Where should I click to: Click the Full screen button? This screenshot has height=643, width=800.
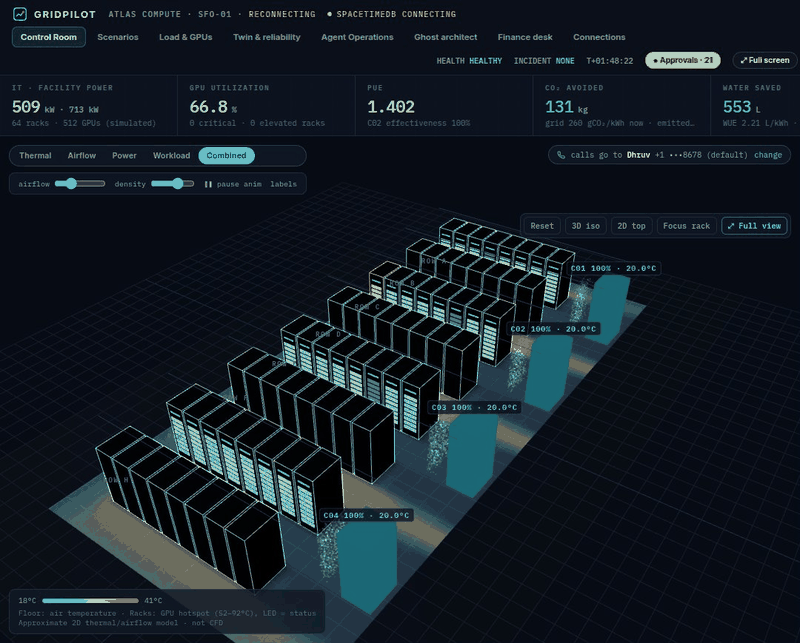[x=765, y=60]
